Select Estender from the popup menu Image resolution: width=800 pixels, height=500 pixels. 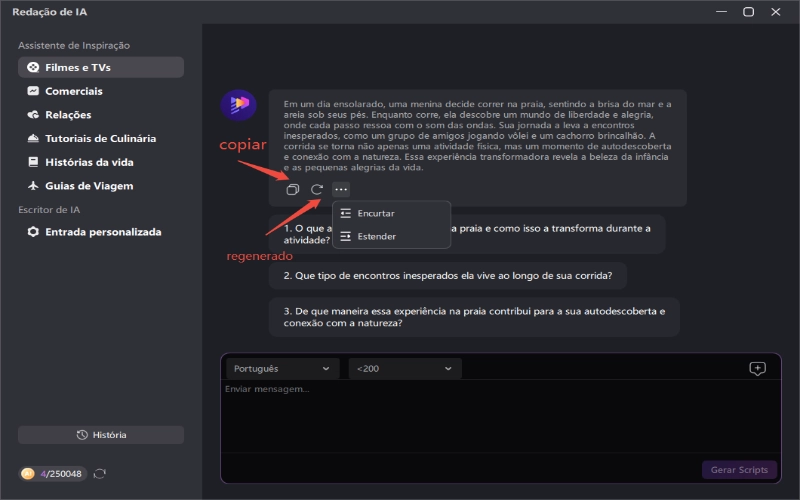tap(391, 236)
